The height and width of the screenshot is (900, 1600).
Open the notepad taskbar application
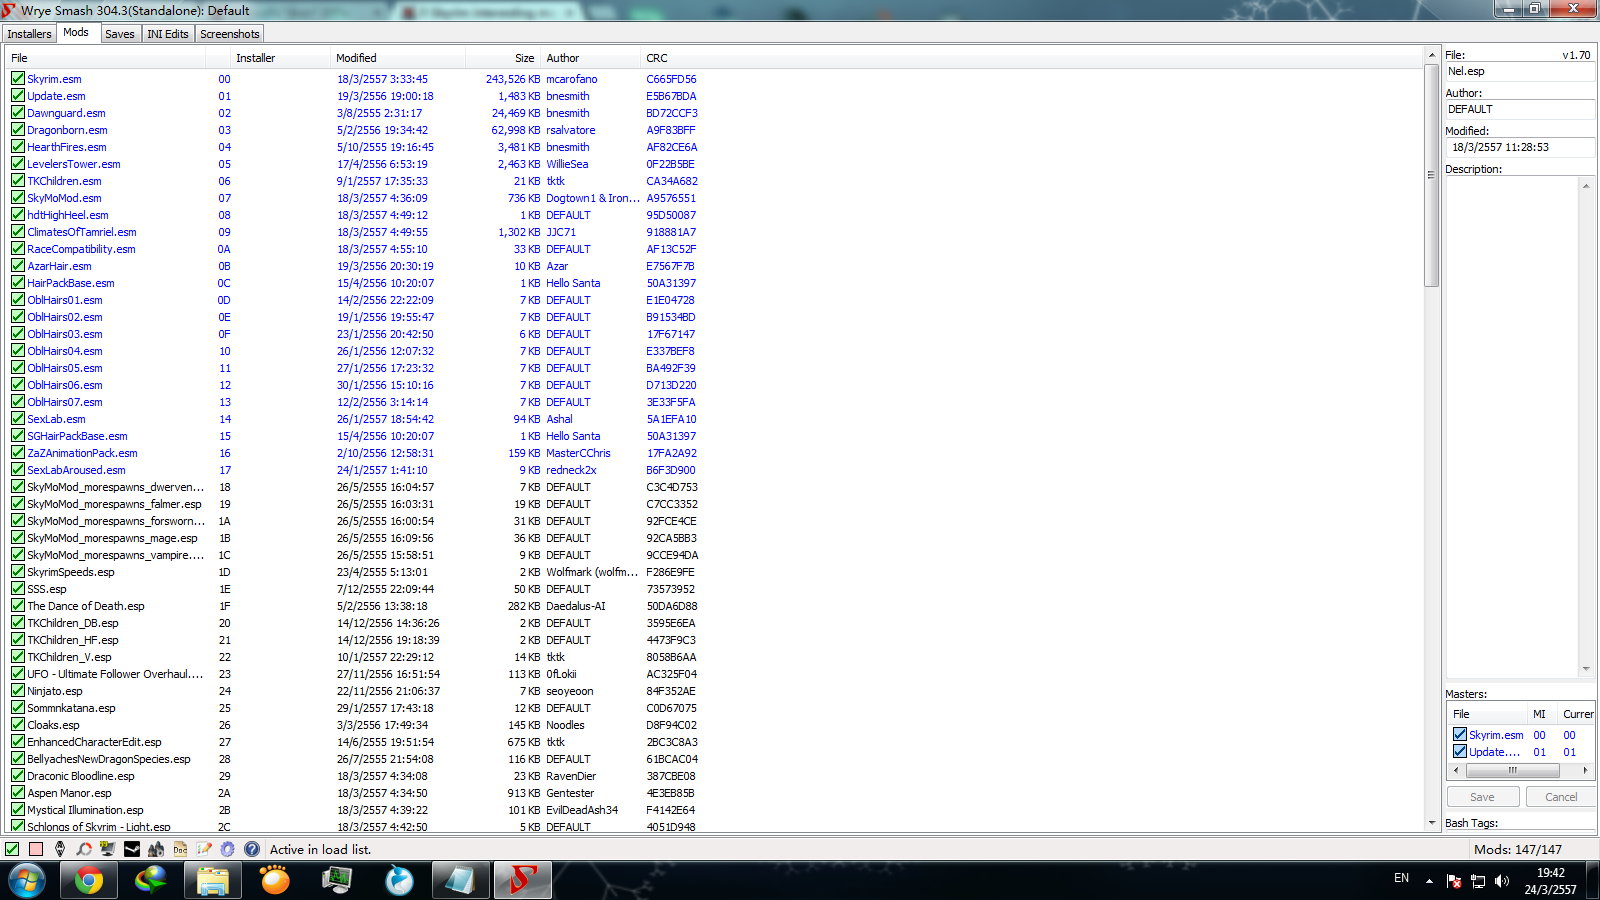click(461, 881)
